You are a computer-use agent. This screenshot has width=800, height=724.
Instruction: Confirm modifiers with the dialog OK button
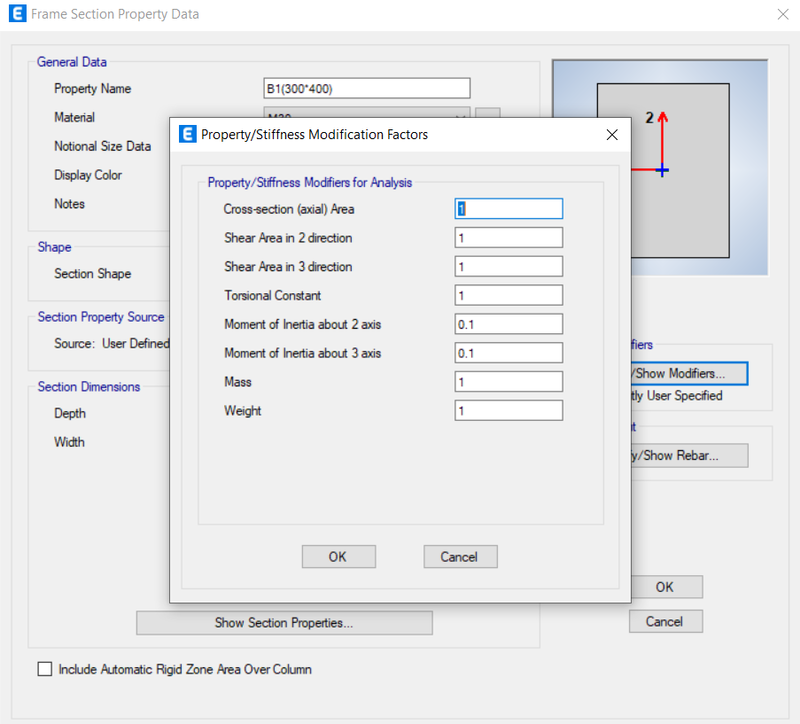pos(339,557)
